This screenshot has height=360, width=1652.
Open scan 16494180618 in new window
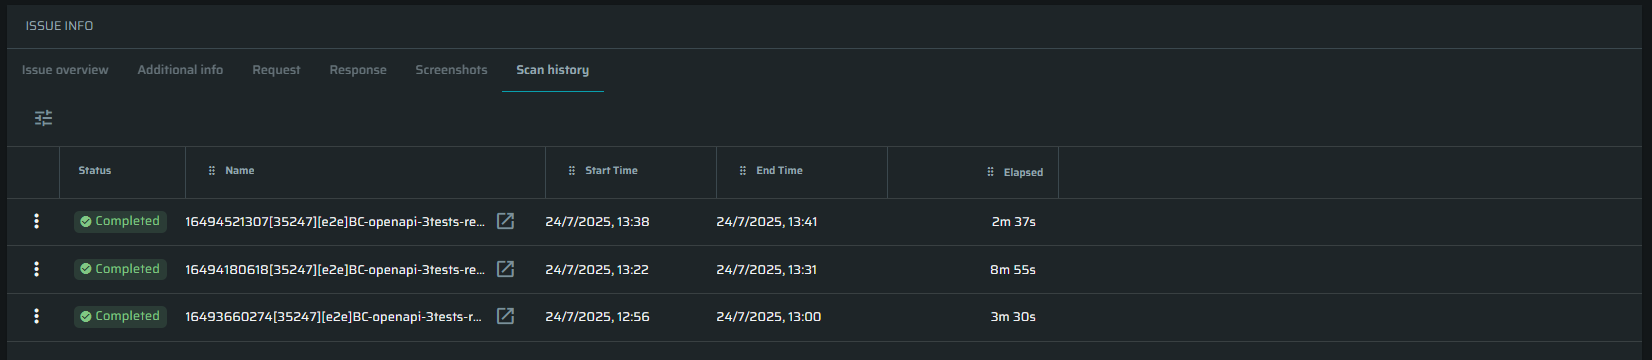pyautogui.click(x=506, y=269)
